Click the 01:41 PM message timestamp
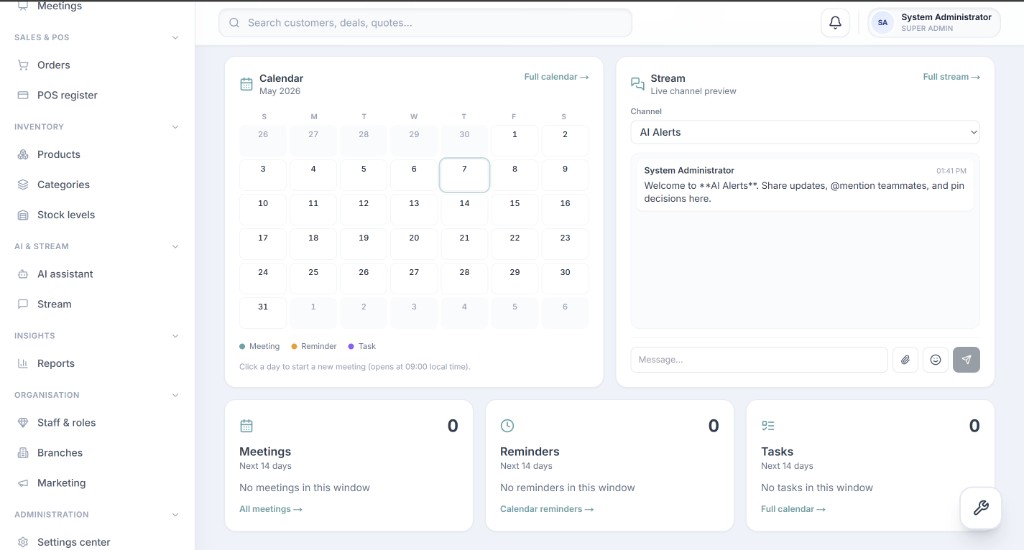This screenshot has height=550, width=1024. [x=951, y=171]
